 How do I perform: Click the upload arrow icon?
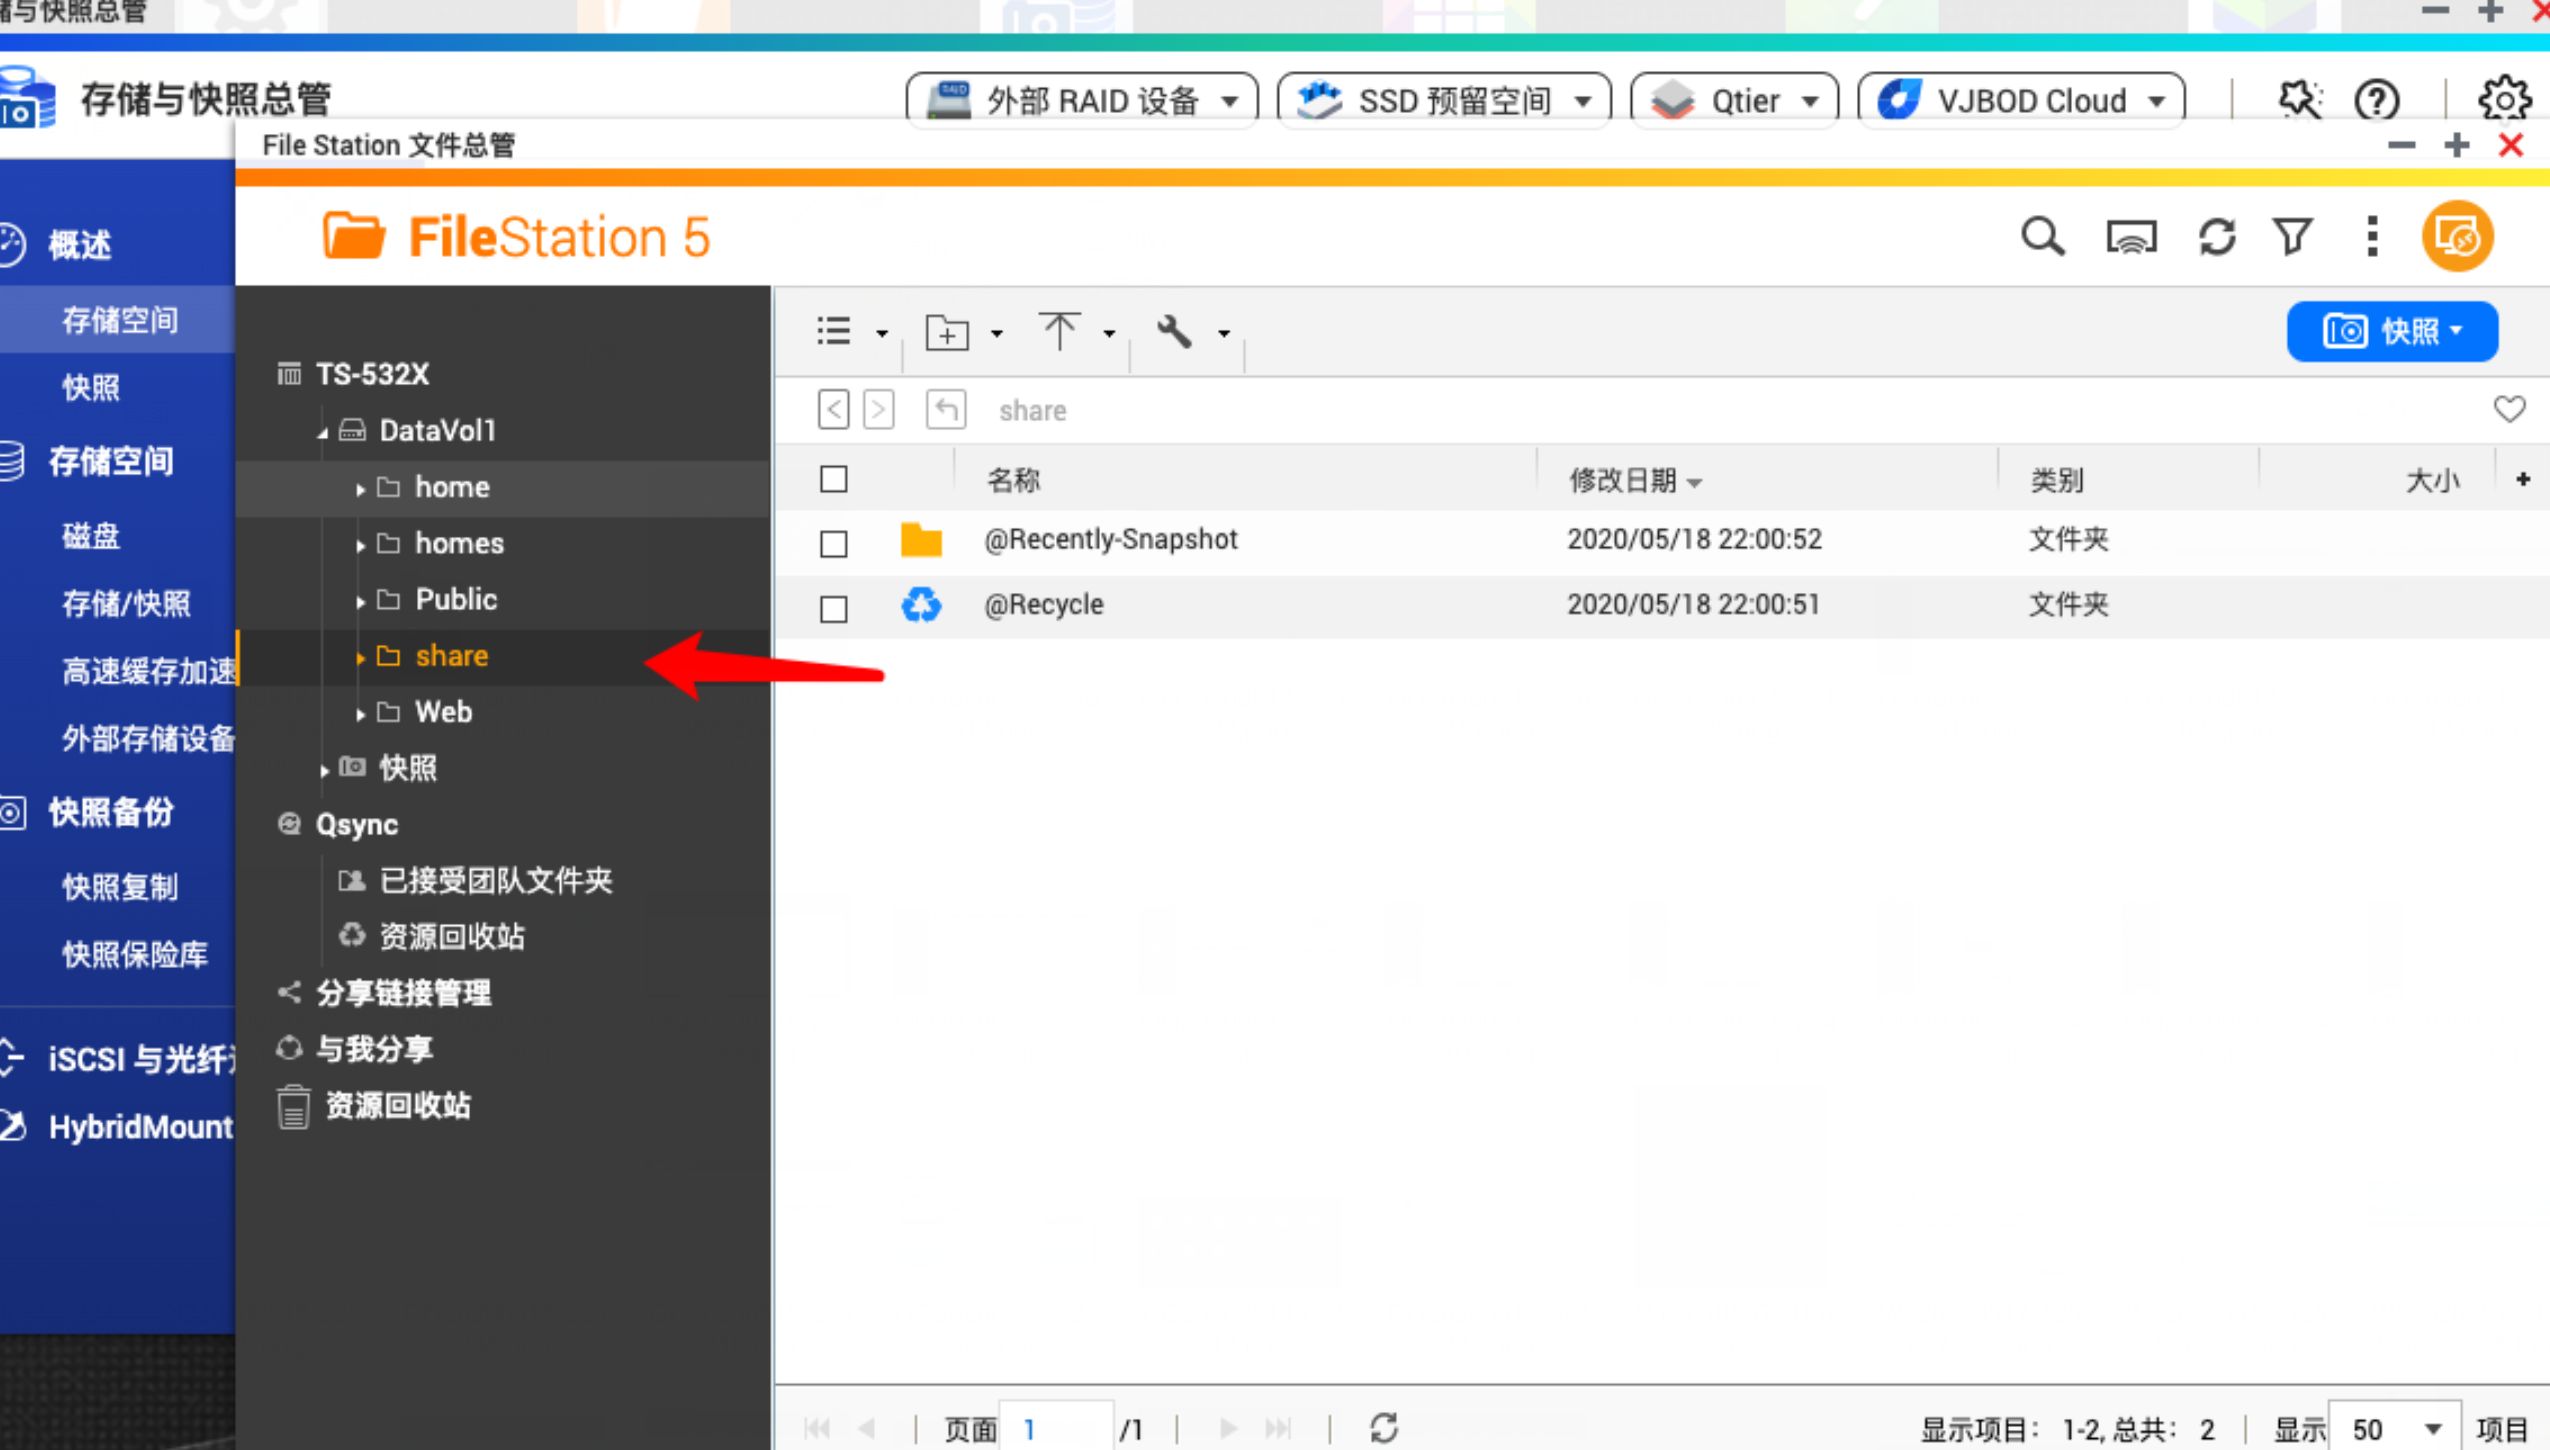point(1059,332)
